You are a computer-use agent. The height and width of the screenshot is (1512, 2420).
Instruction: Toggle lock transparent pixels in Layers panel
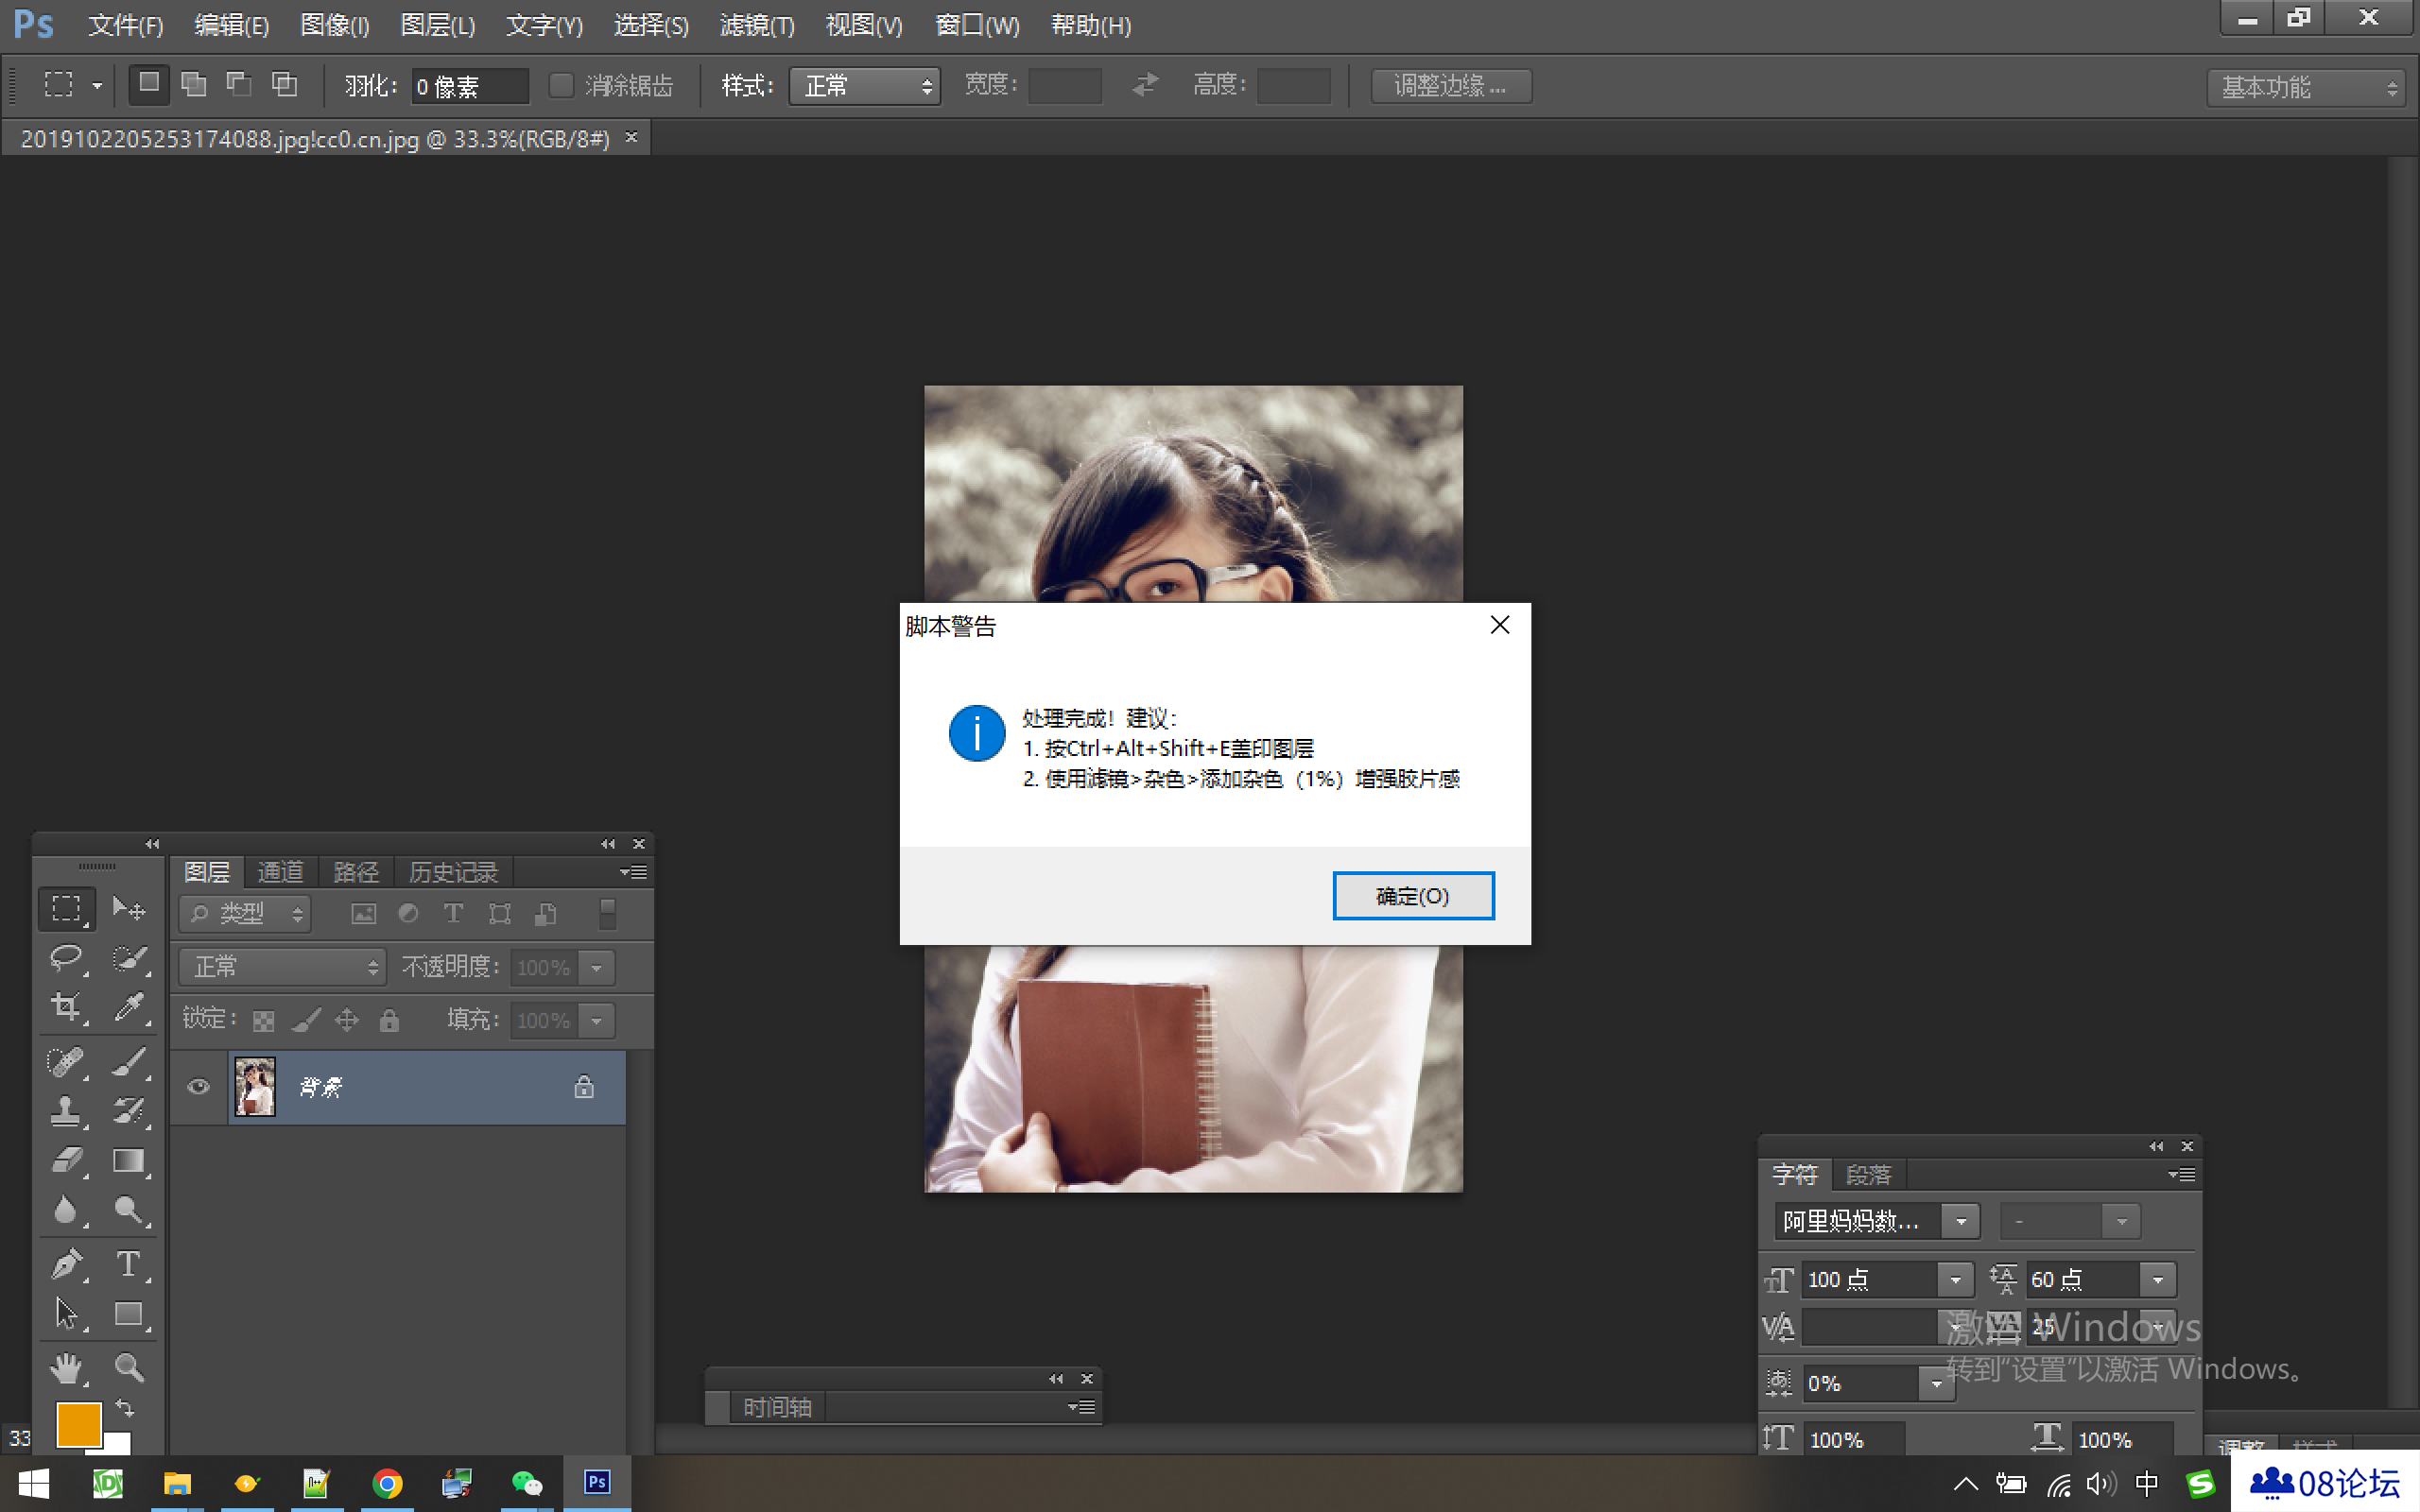point(264,1021)
